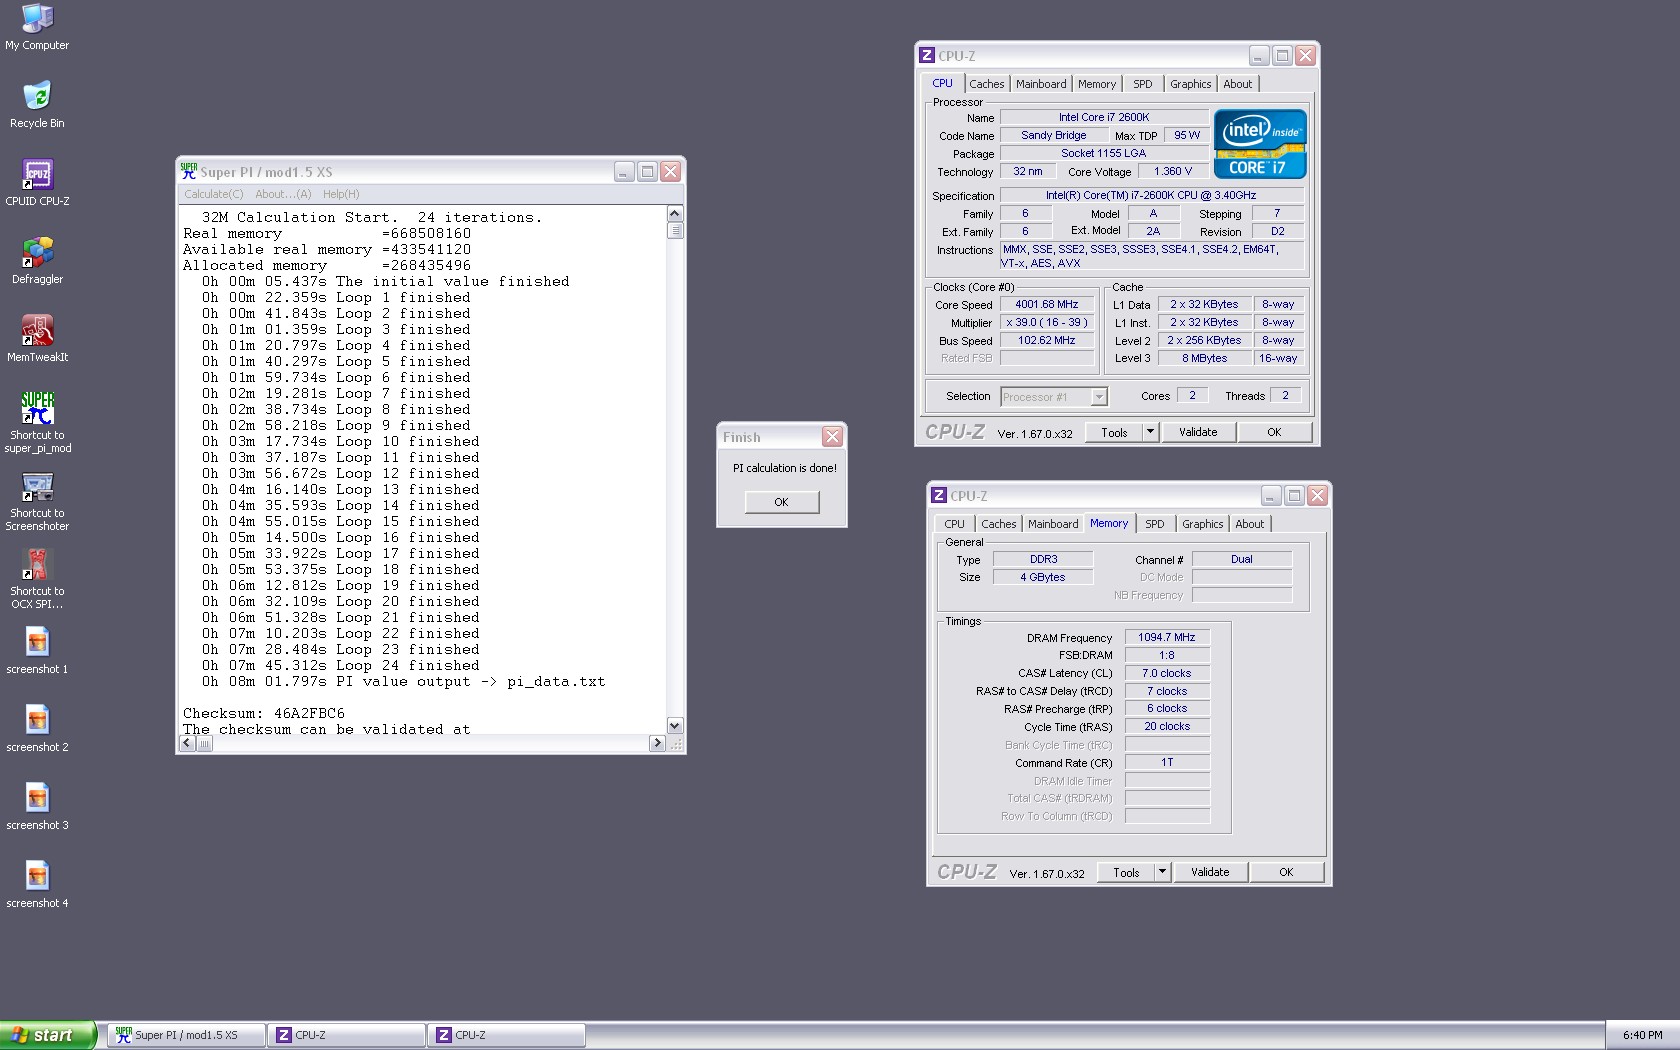Open the My Computer desktop icon
Screen dimensions: 1680x1050
[x=37, y=27]
